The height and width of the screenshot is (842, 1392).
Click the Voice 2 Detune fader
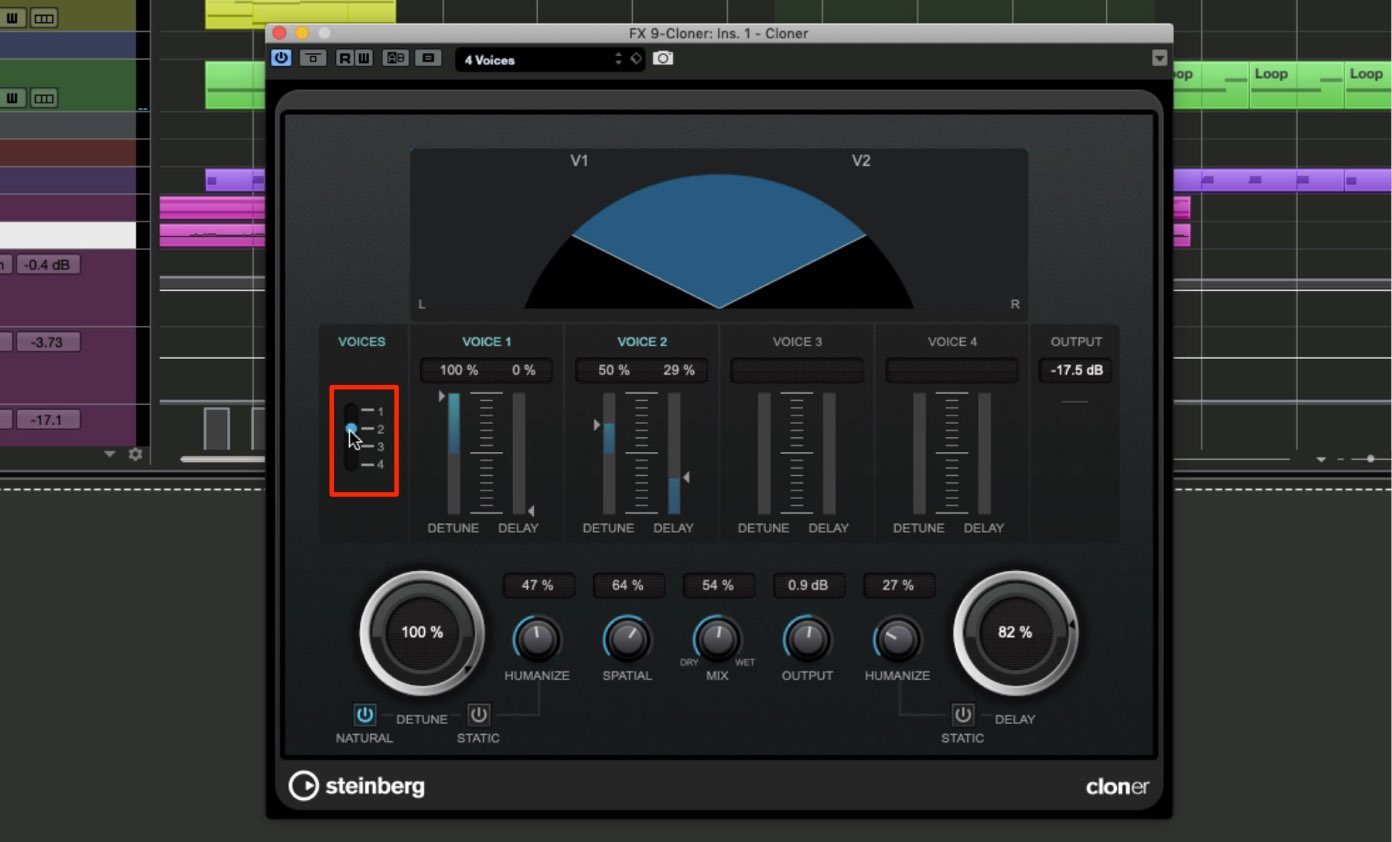click(x=609, y=453)
